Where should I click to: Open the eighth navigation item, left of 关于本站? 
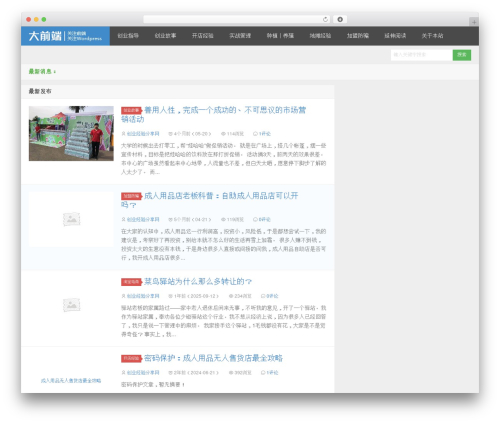(x=395, y=36)
